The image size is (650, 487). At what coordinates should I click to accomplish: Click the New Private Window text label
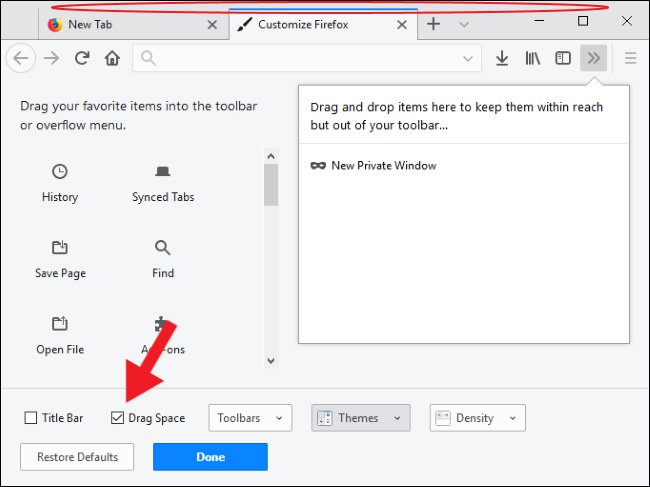coord(384,165)
